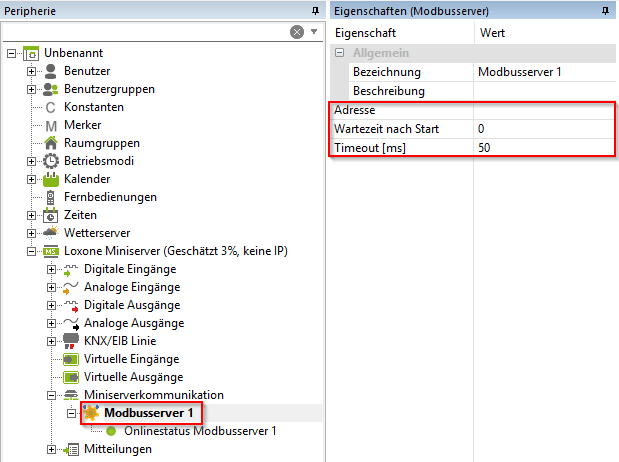Click the green Kalender icon

(51, 179)
